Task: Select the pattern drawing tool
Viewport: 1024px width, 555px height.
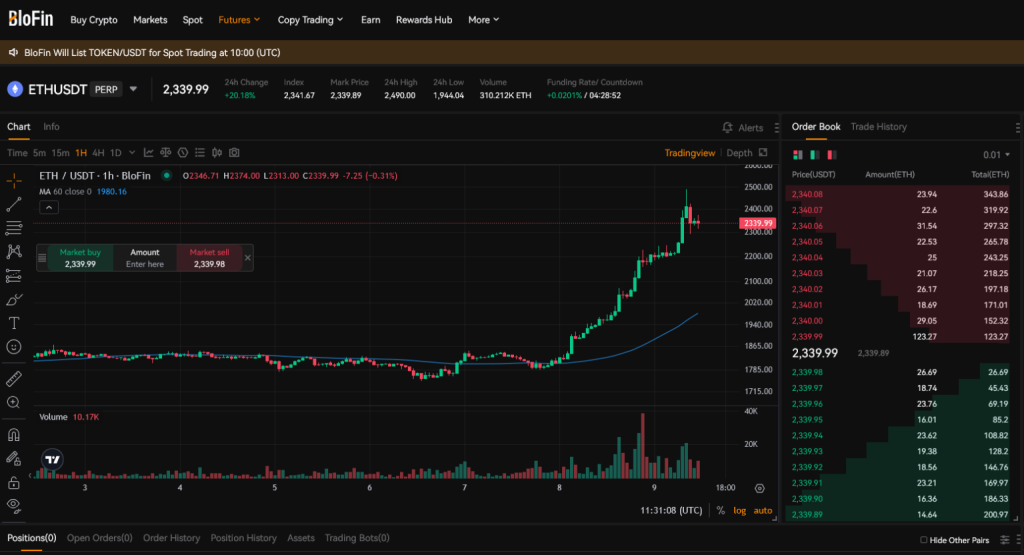Action: coord(14,251)
